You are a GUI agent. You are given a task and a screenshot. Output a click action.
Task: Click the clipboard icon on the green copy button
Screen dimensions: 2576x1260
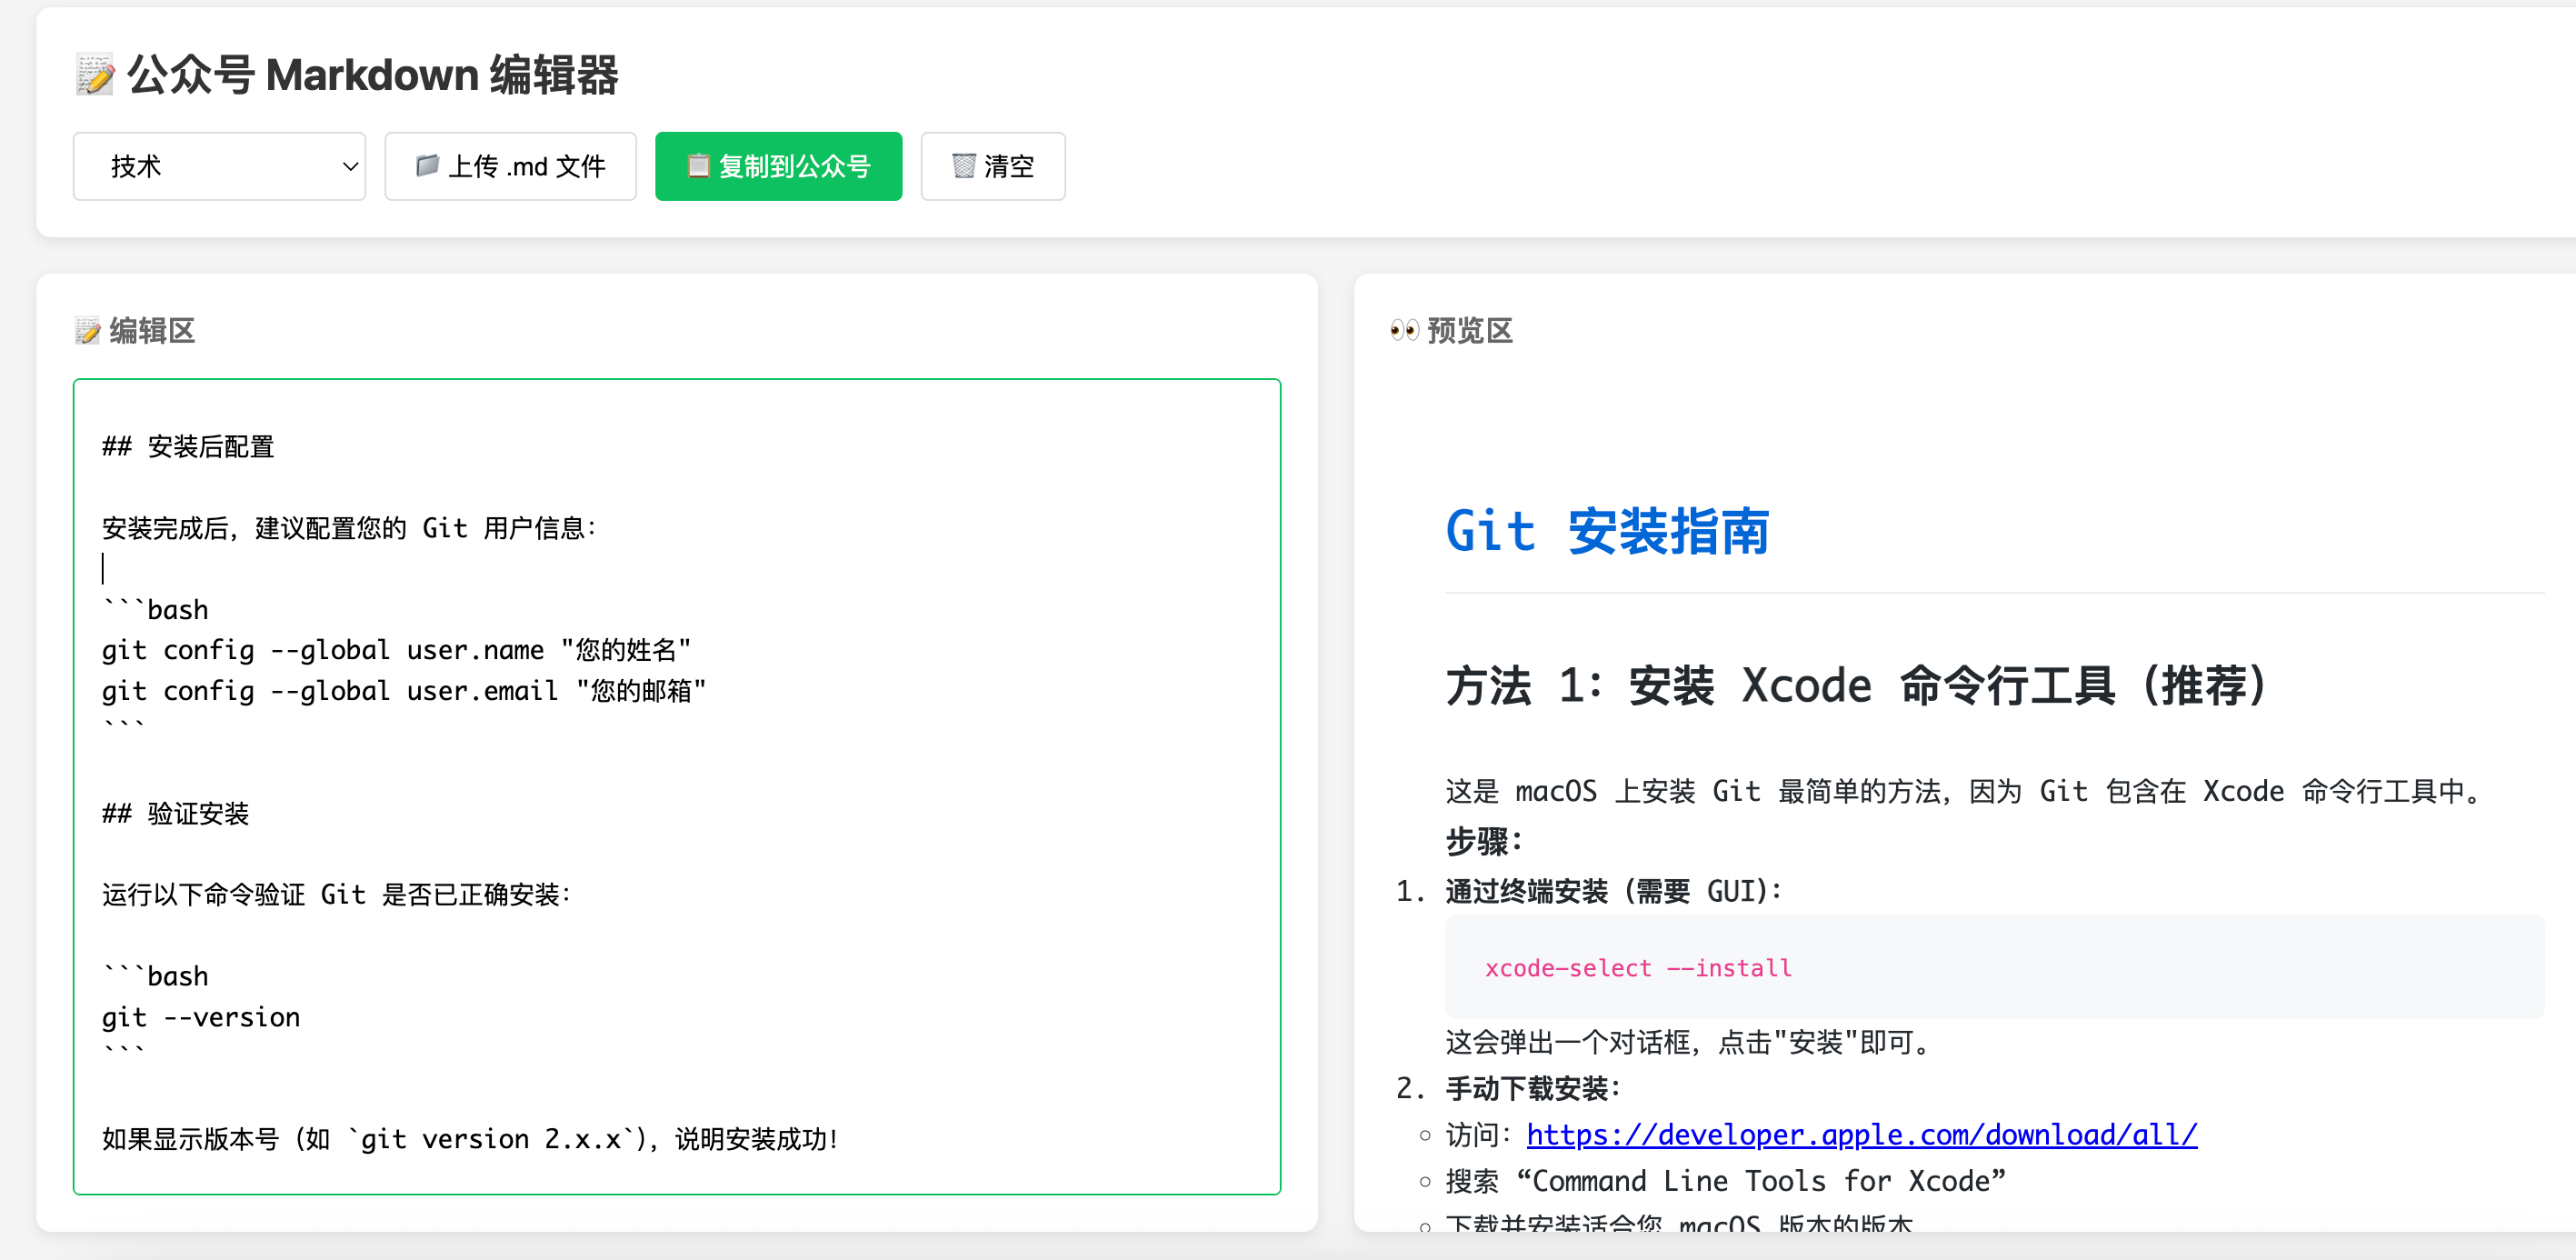698,165
